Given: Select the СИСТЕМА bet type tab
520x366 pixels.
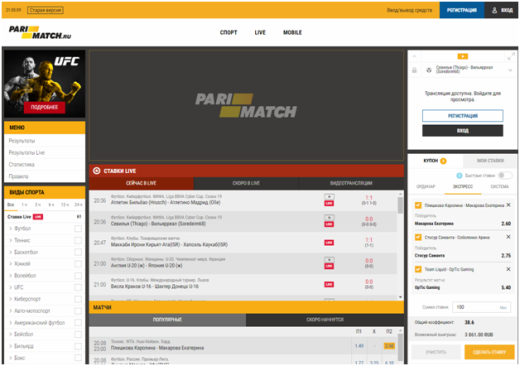Looking at the screenshot, I should (x=499, y=186).
